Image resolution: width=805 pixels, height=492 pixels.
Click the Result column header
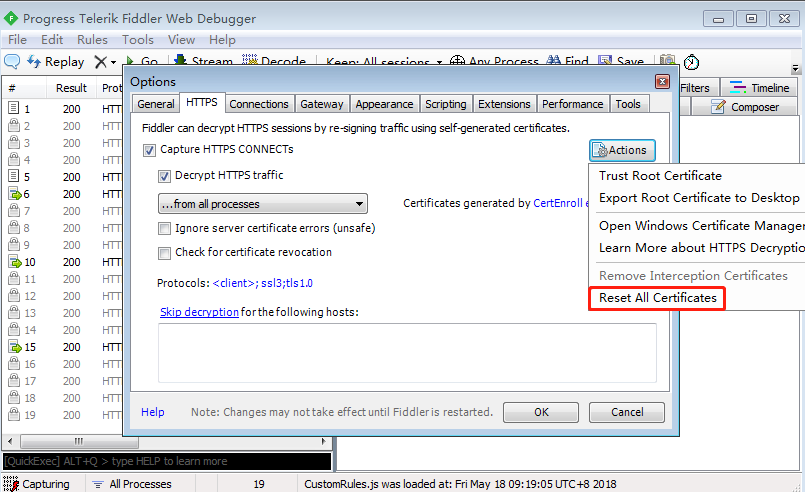pyautogui.click(x=71, y=88)
